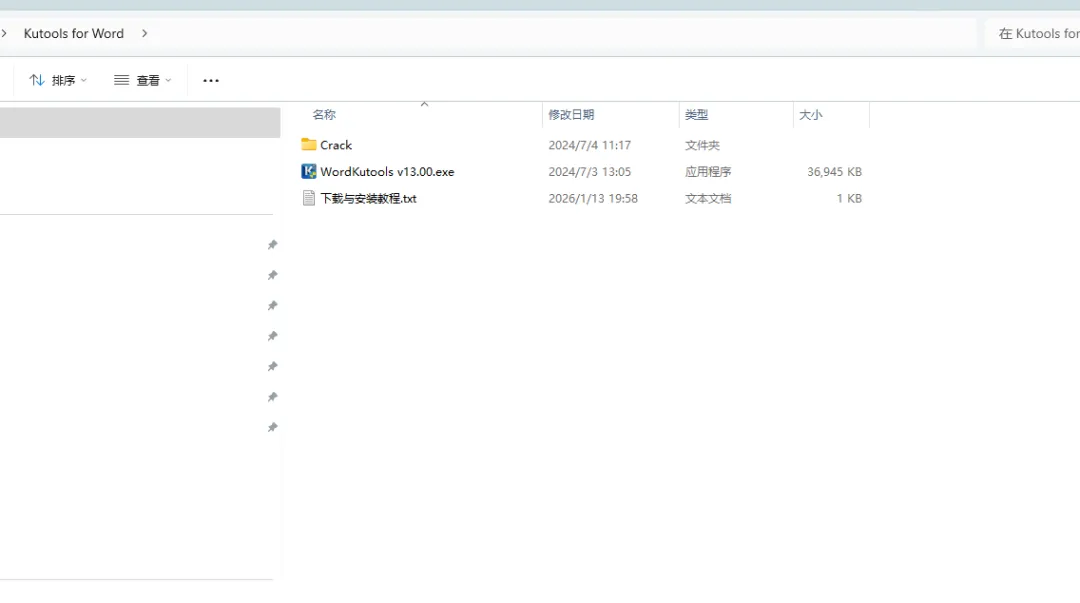Image resolution: width=1080 pixels, height=603 pixels.
Task: Sort by 类型 column header
Action: pyautogui.click(x=696, y=114)
